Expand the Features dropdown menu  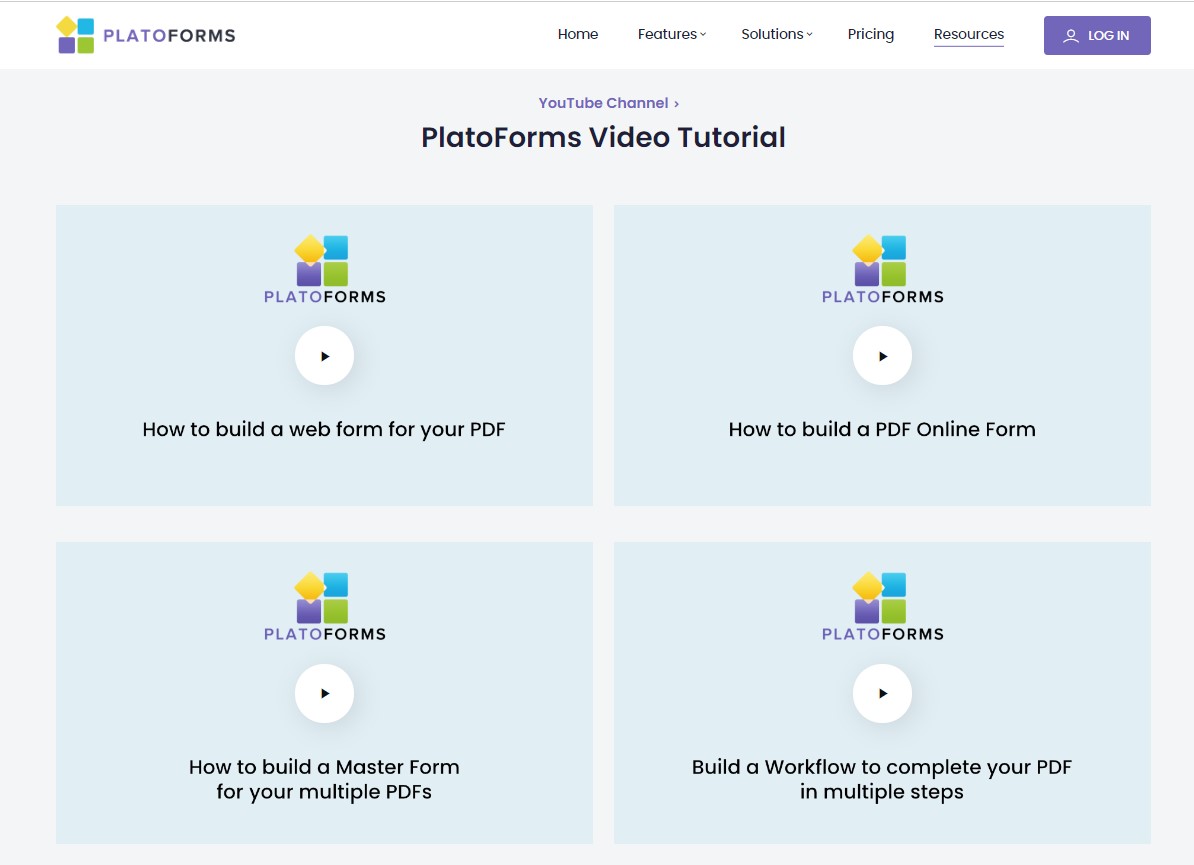671,34
